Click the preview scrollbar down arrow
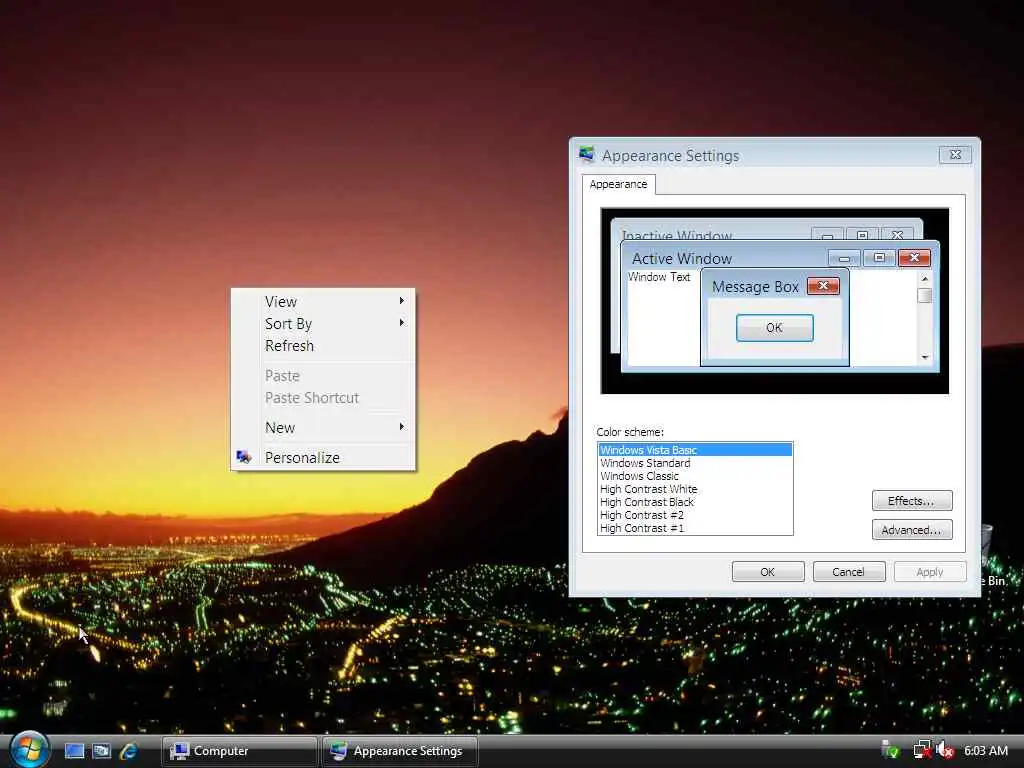Image resolution: width=1024 pixels, height=768 pixels. point(925,357)
